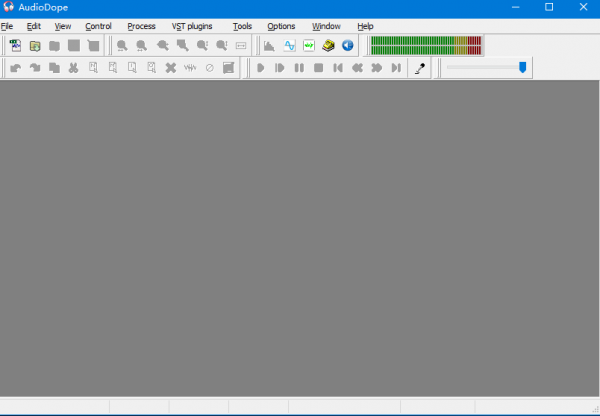Click the first magnifier zoom icon
The height and width of the screenshot is (416, 600).
pyautogui.click(x=122, y=46)
